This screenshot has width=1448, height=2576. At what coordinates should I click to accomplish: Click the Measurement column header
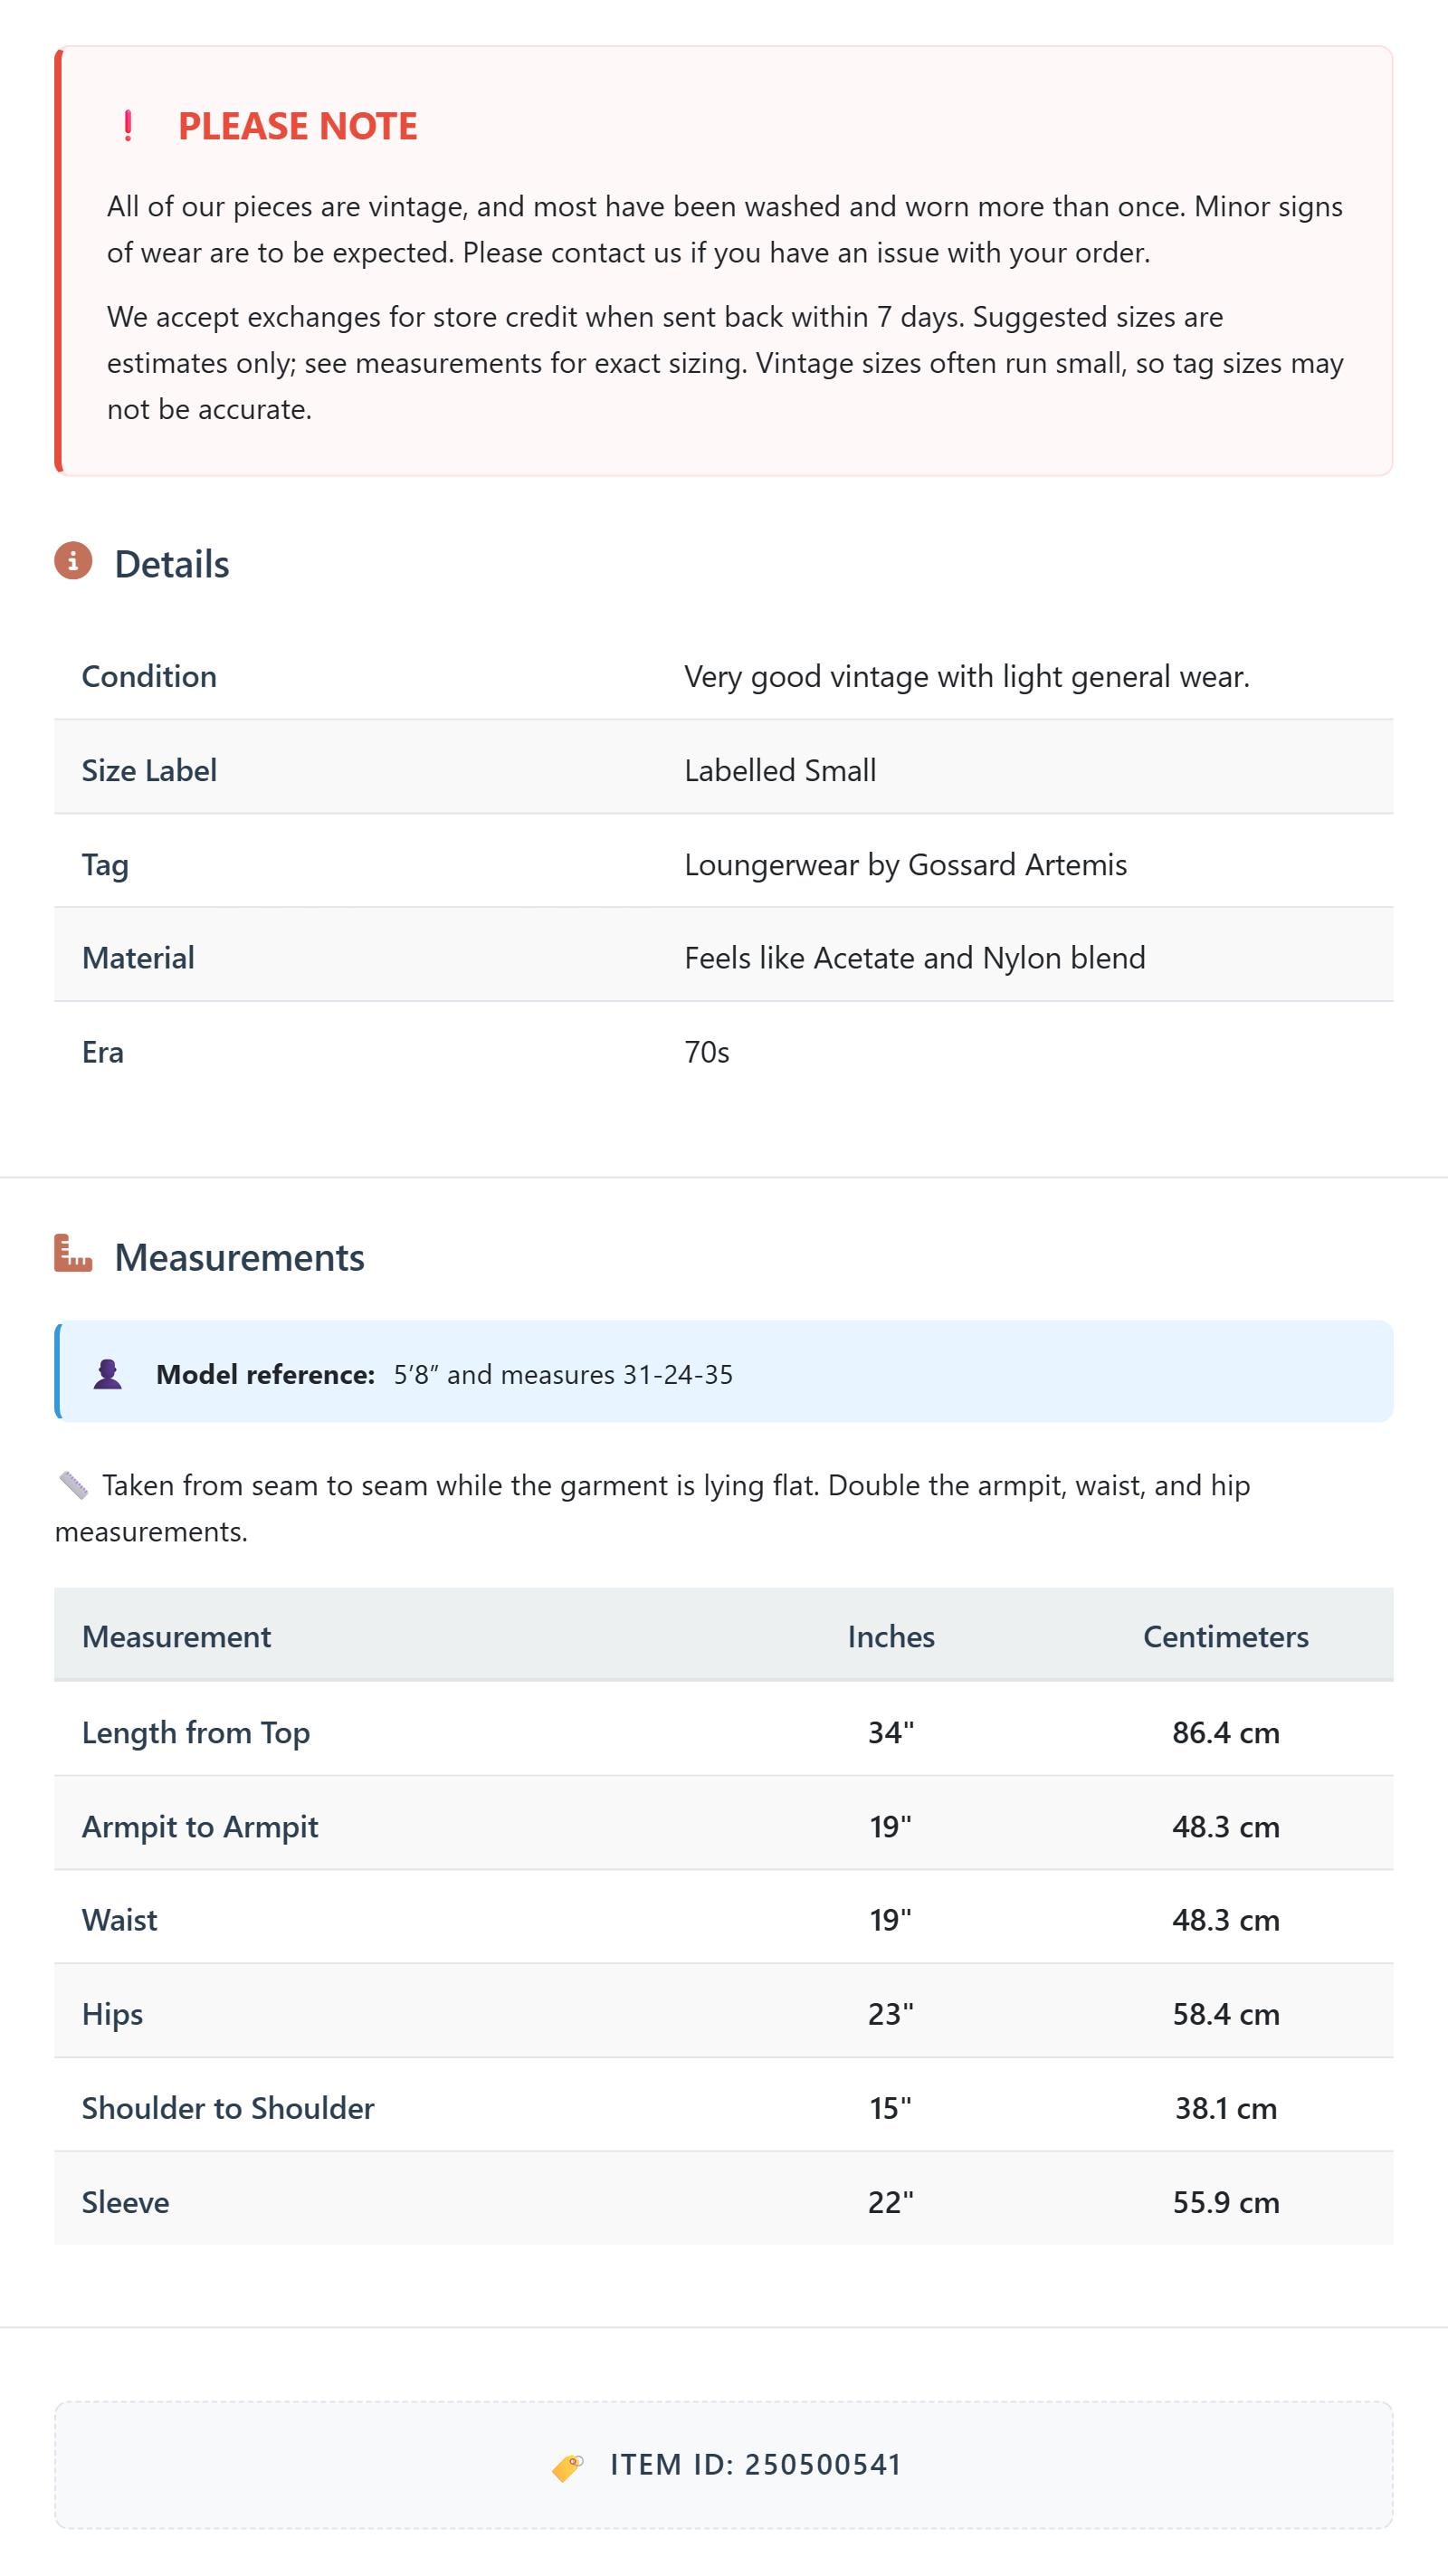176,1636
